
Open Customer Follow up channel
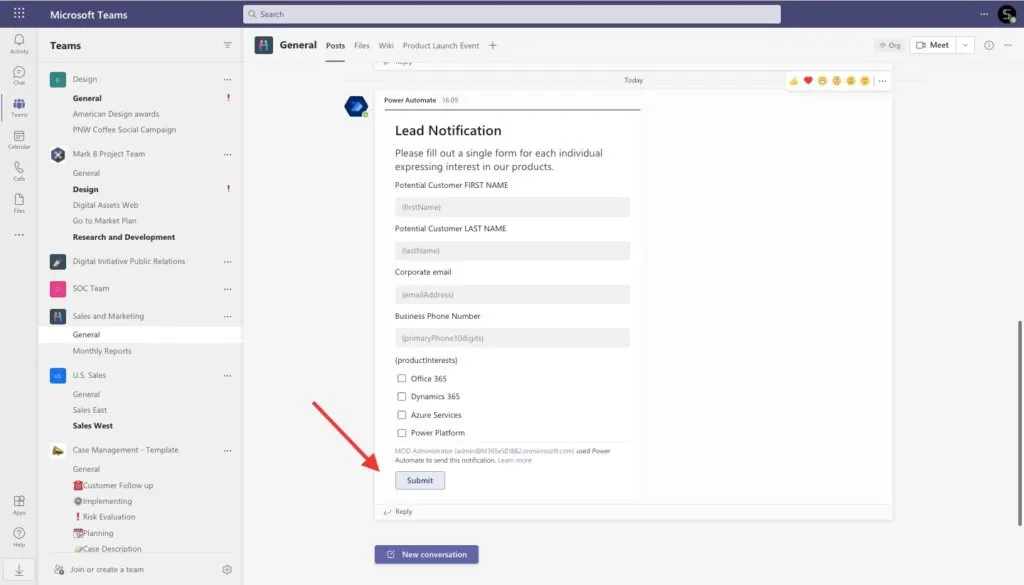113,485
